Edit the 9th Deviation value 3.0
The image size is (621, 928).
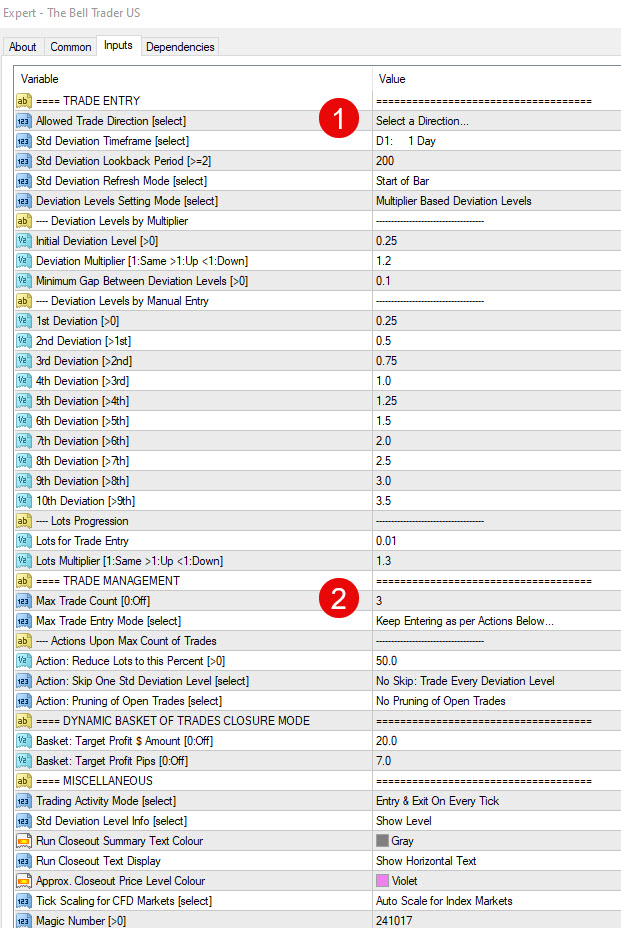497,481
